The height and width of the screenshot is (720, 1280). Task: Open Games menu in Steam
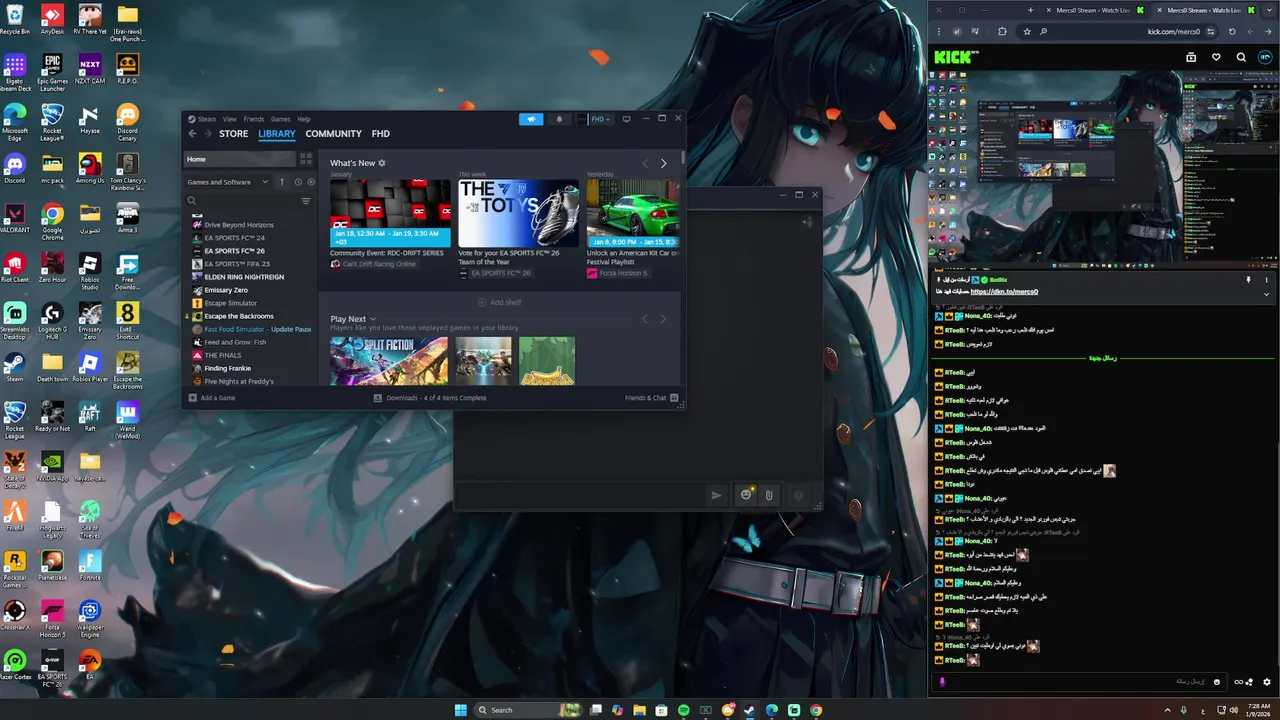point(281,119)
